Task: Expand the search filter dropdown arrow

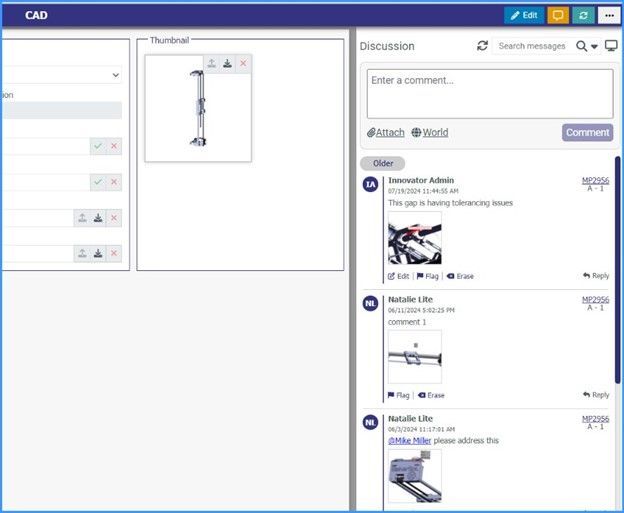Action: click(x=595, y=47)
